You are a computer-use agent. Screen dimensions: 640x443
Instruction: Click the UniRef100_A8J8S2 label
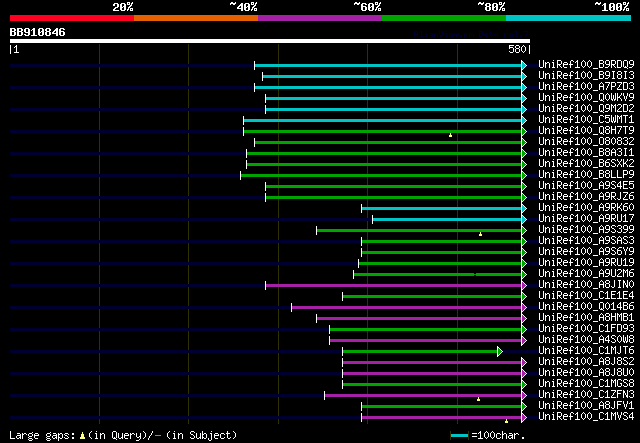point(586,362)
